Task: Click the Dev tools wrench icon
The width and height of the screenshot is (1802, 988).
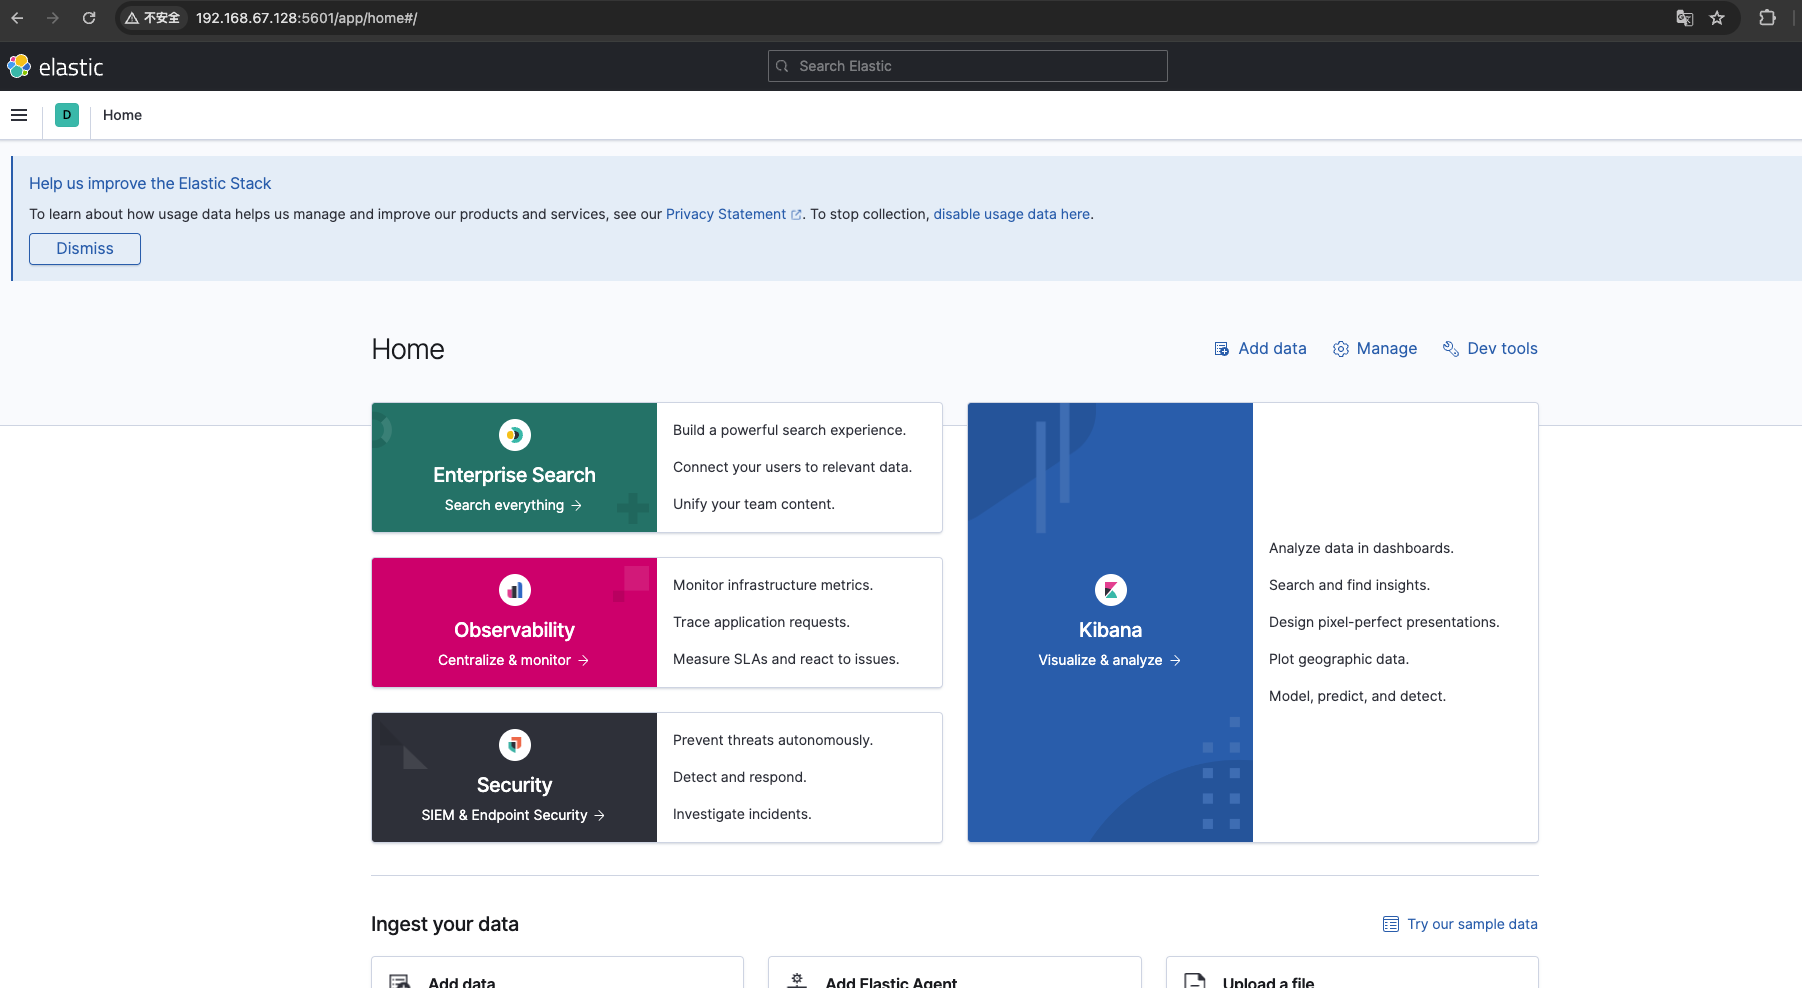Action: (1451, 349)
